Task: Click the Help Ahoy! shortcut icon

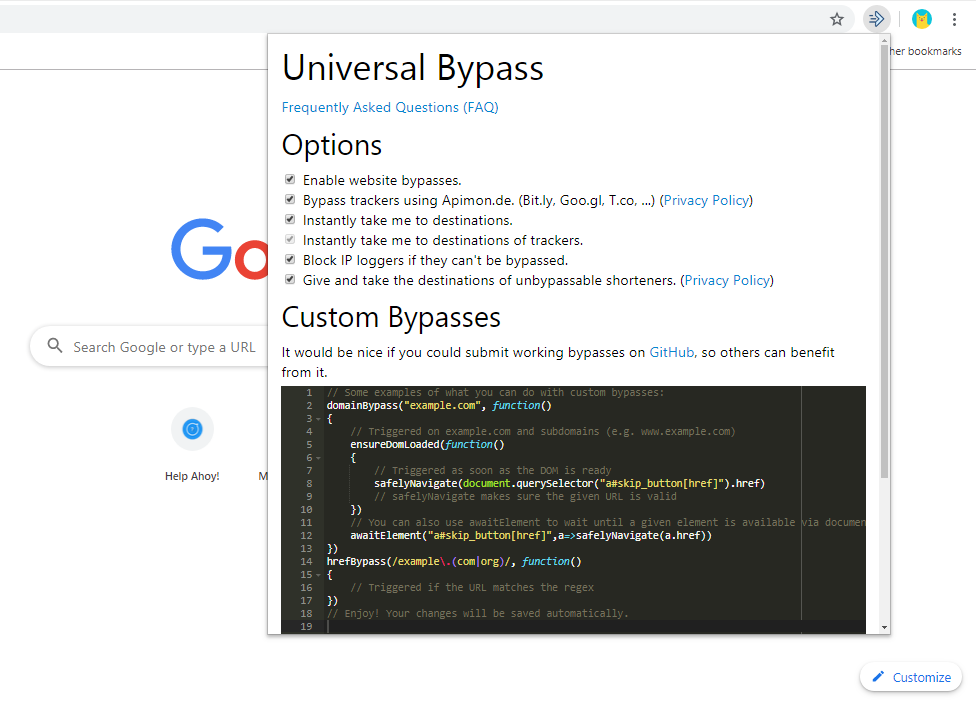Action: (x=192, y=429)
